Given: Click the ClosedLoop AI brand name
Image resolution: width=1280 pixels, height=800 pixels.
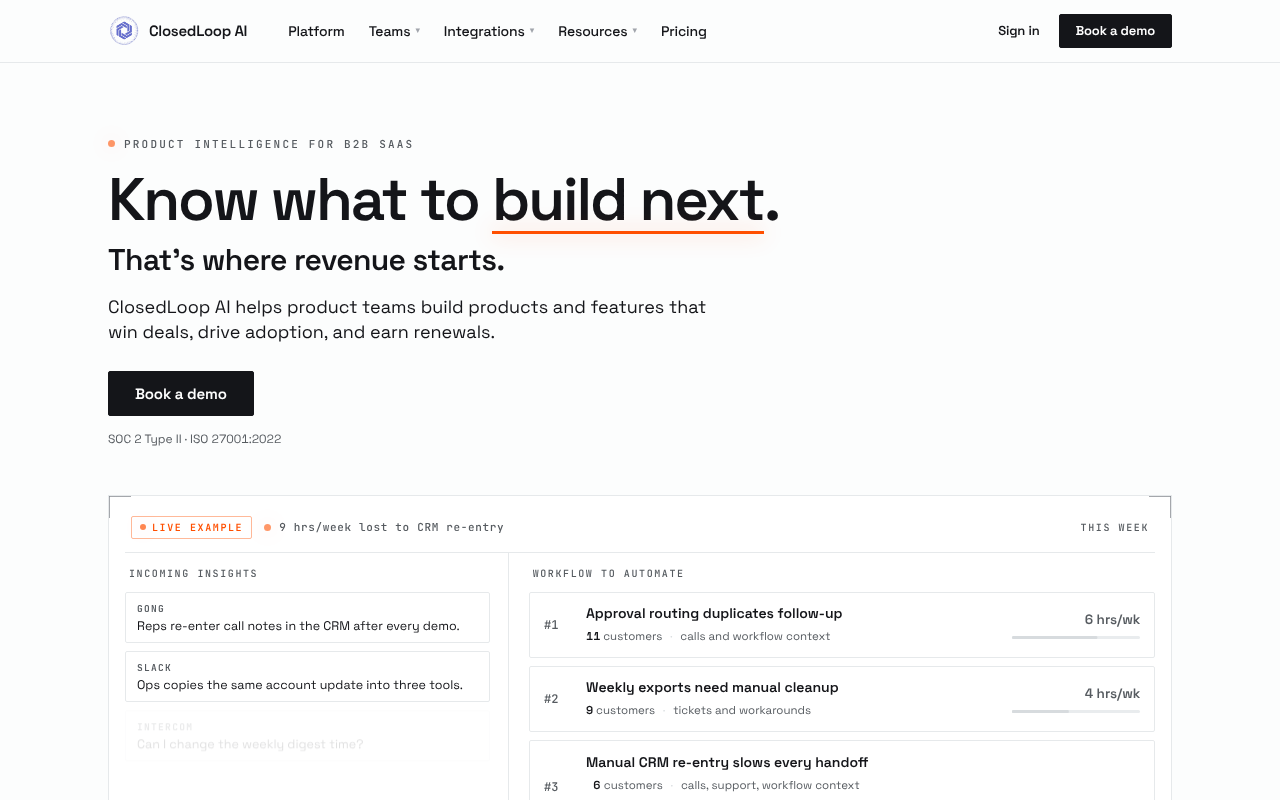Looking at the screenshot, I should (198, 31).
